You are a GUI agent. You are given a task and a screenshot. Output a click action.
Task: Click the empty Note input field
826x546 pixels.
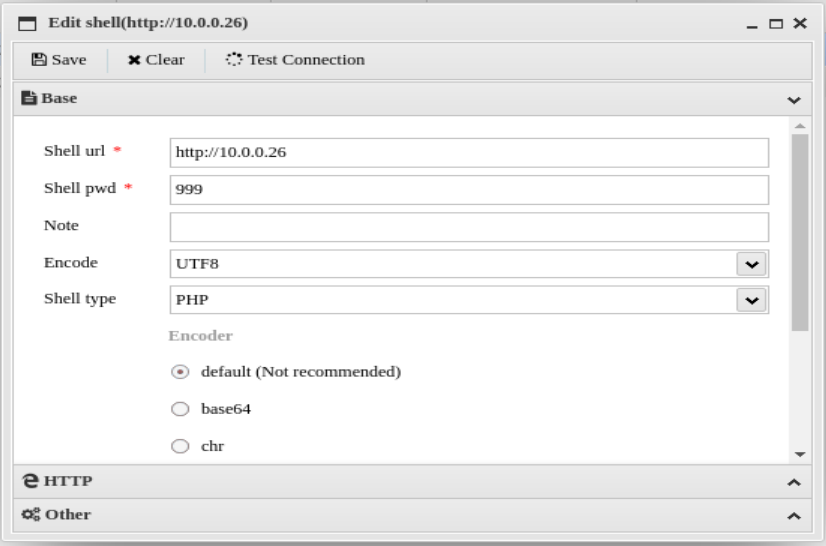(x=468, y=227)
